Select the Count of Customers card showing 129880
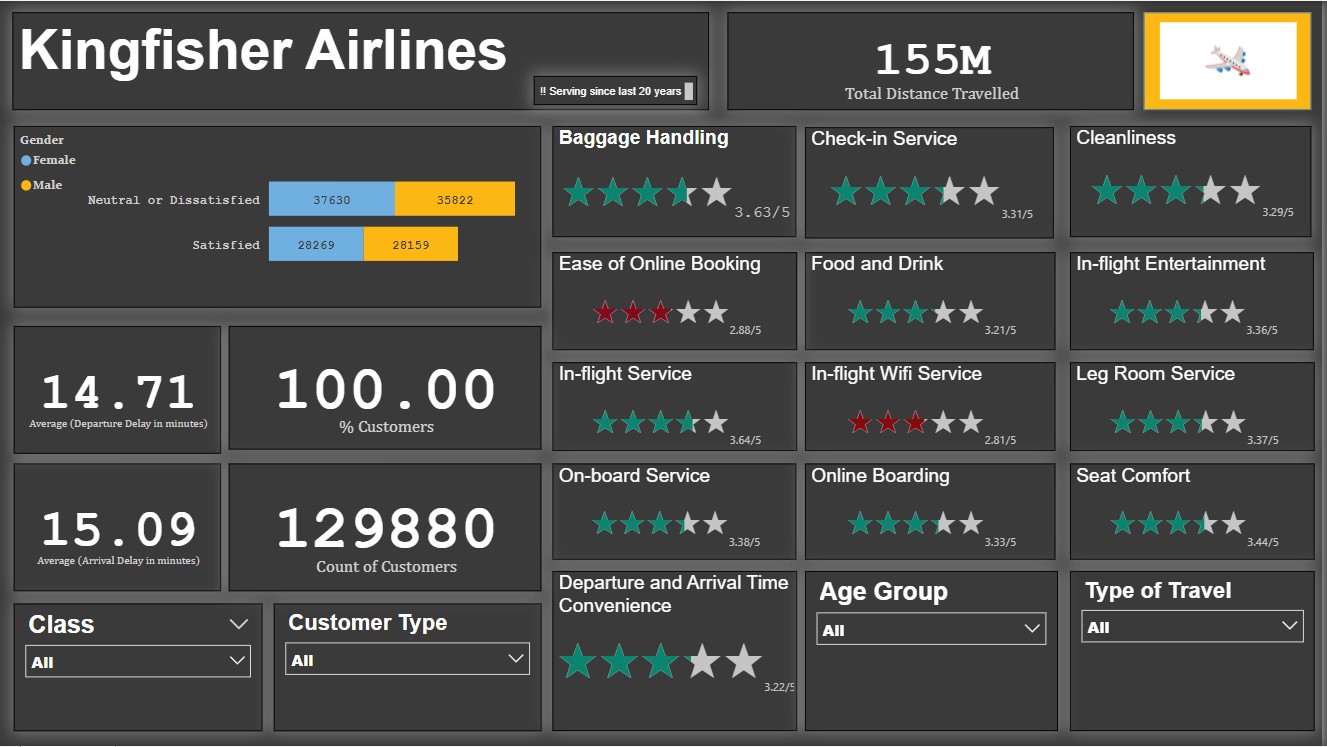This screenshot has width=1327, height=747. click(384, 527)
